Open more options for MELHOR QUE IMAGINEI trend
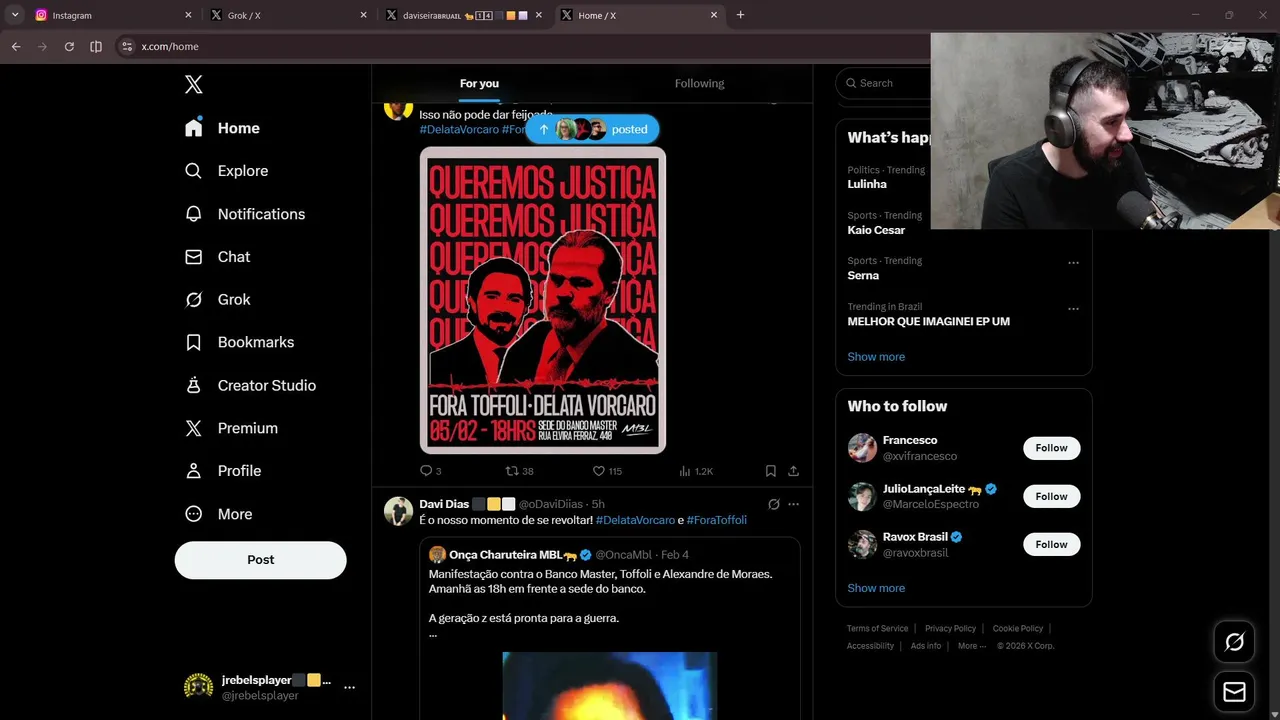The height and width of the screenshot is (720, 1280). [x=1073, y=309]
